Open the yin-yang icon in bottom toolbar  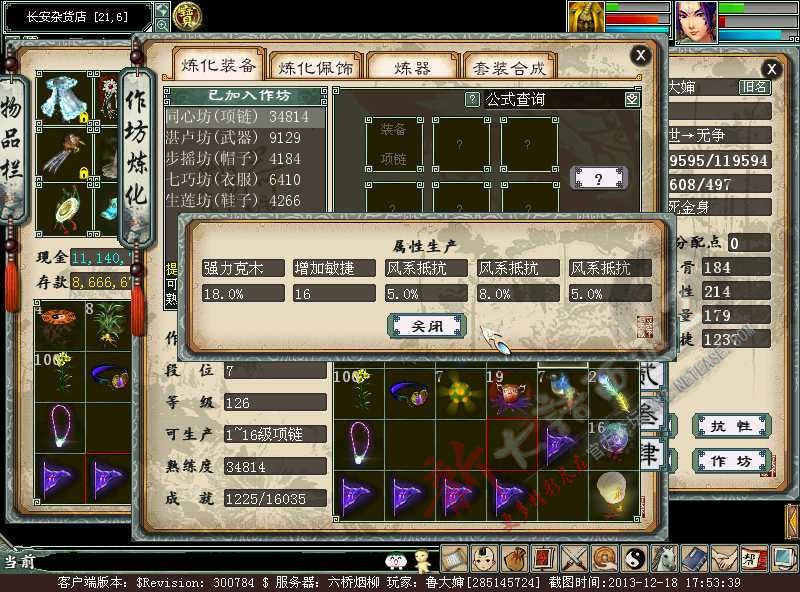pyautogui.click(x=635, y=559)
